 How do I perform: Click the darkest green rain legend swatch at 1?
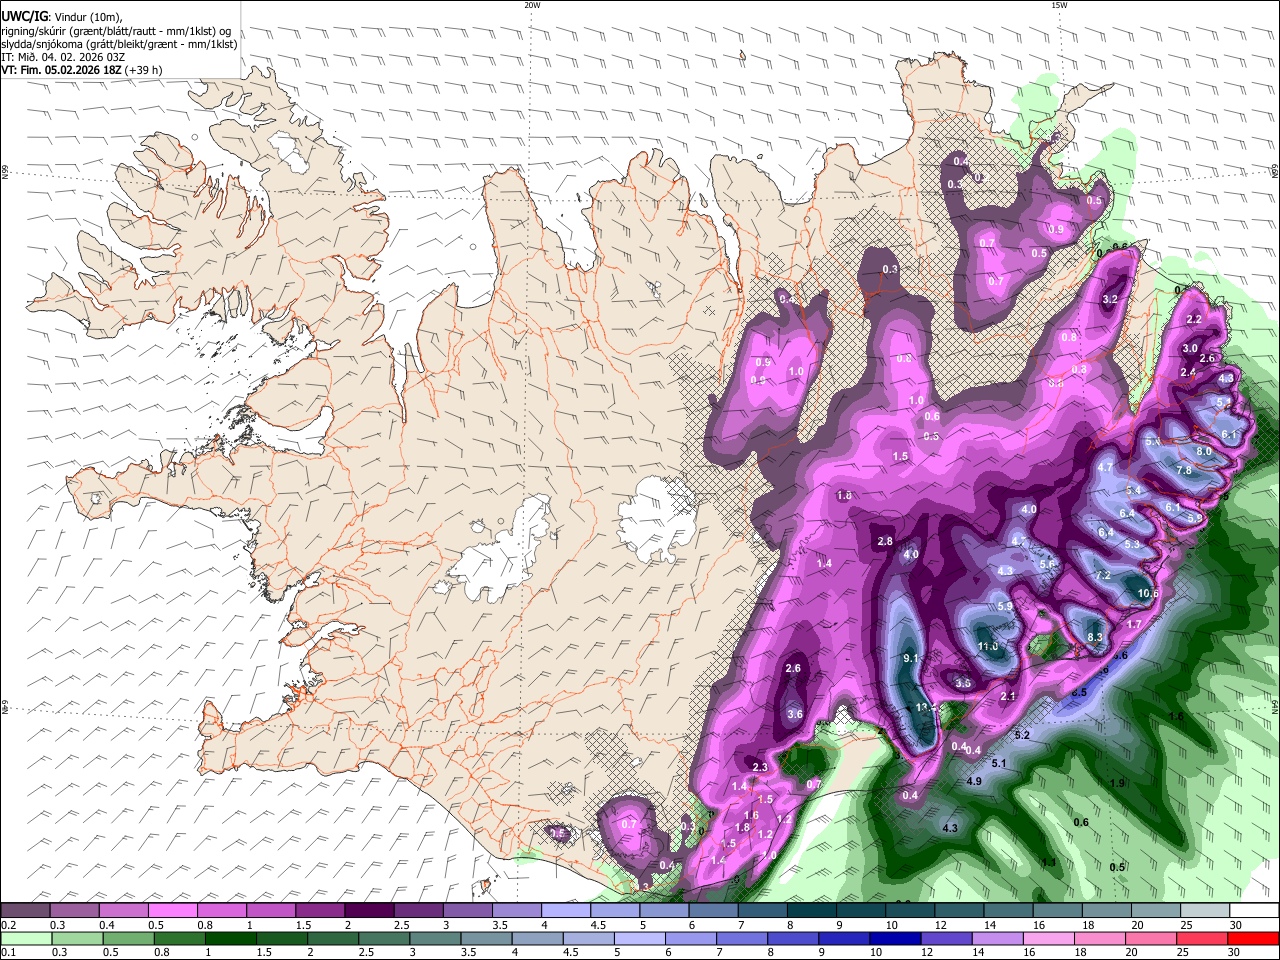coord(230,938)
